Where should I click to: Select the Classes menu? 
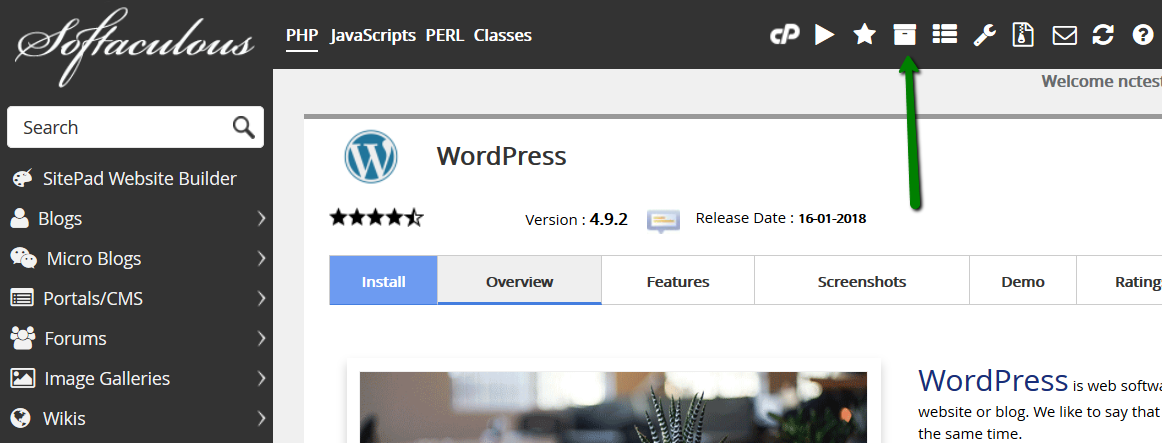pyautogui.click(x=502, y=36)
